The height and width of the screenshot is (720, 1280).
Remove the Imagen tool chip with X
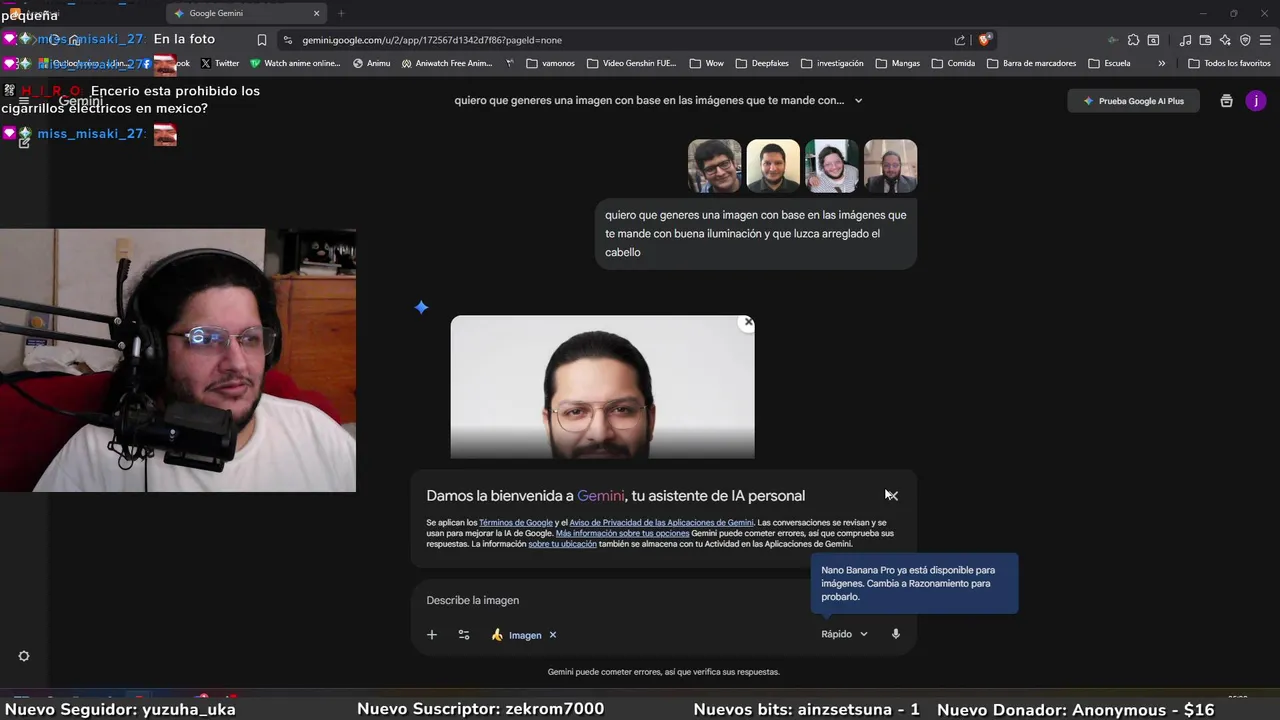(553, 635)
